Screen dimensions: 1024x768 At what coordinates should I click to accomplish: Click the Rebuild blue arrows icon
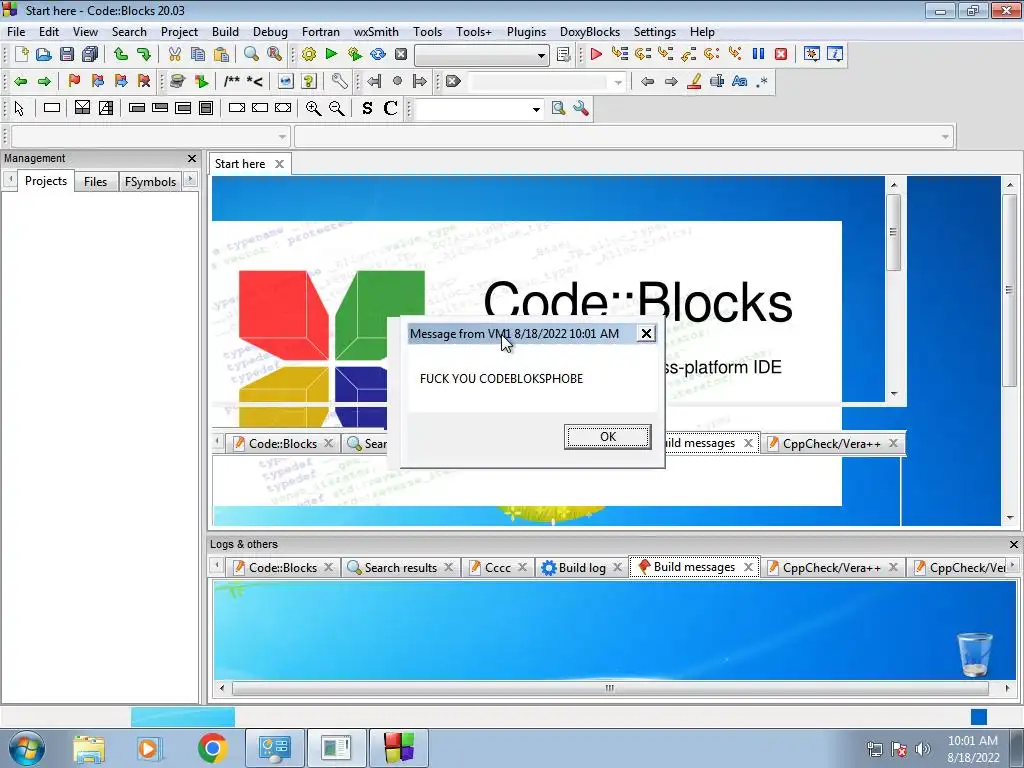(x=377, y=54)
